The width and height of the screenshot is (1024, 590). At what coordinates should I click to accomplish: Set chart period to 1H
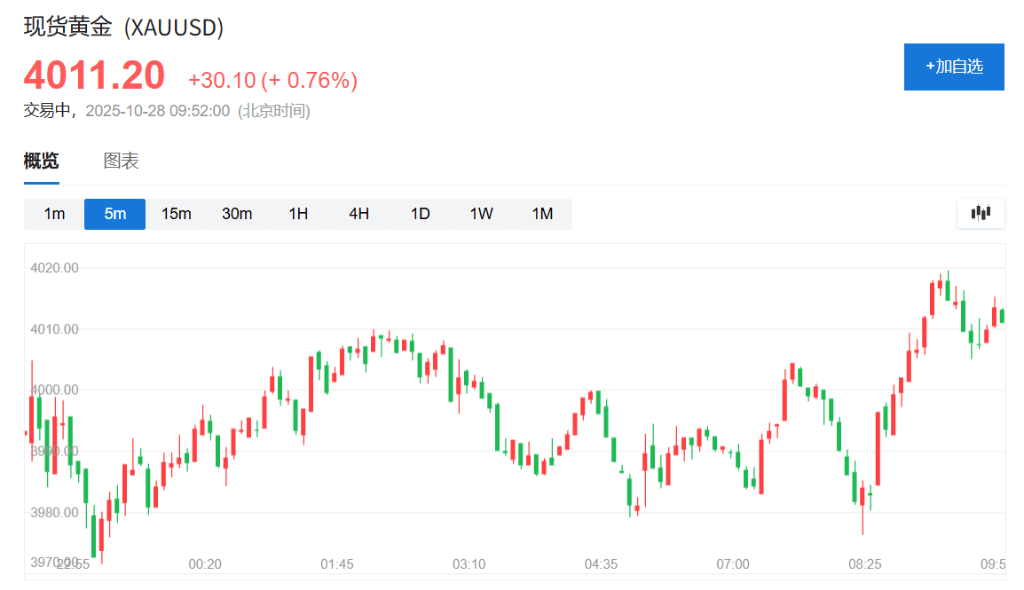pos(298,214)
